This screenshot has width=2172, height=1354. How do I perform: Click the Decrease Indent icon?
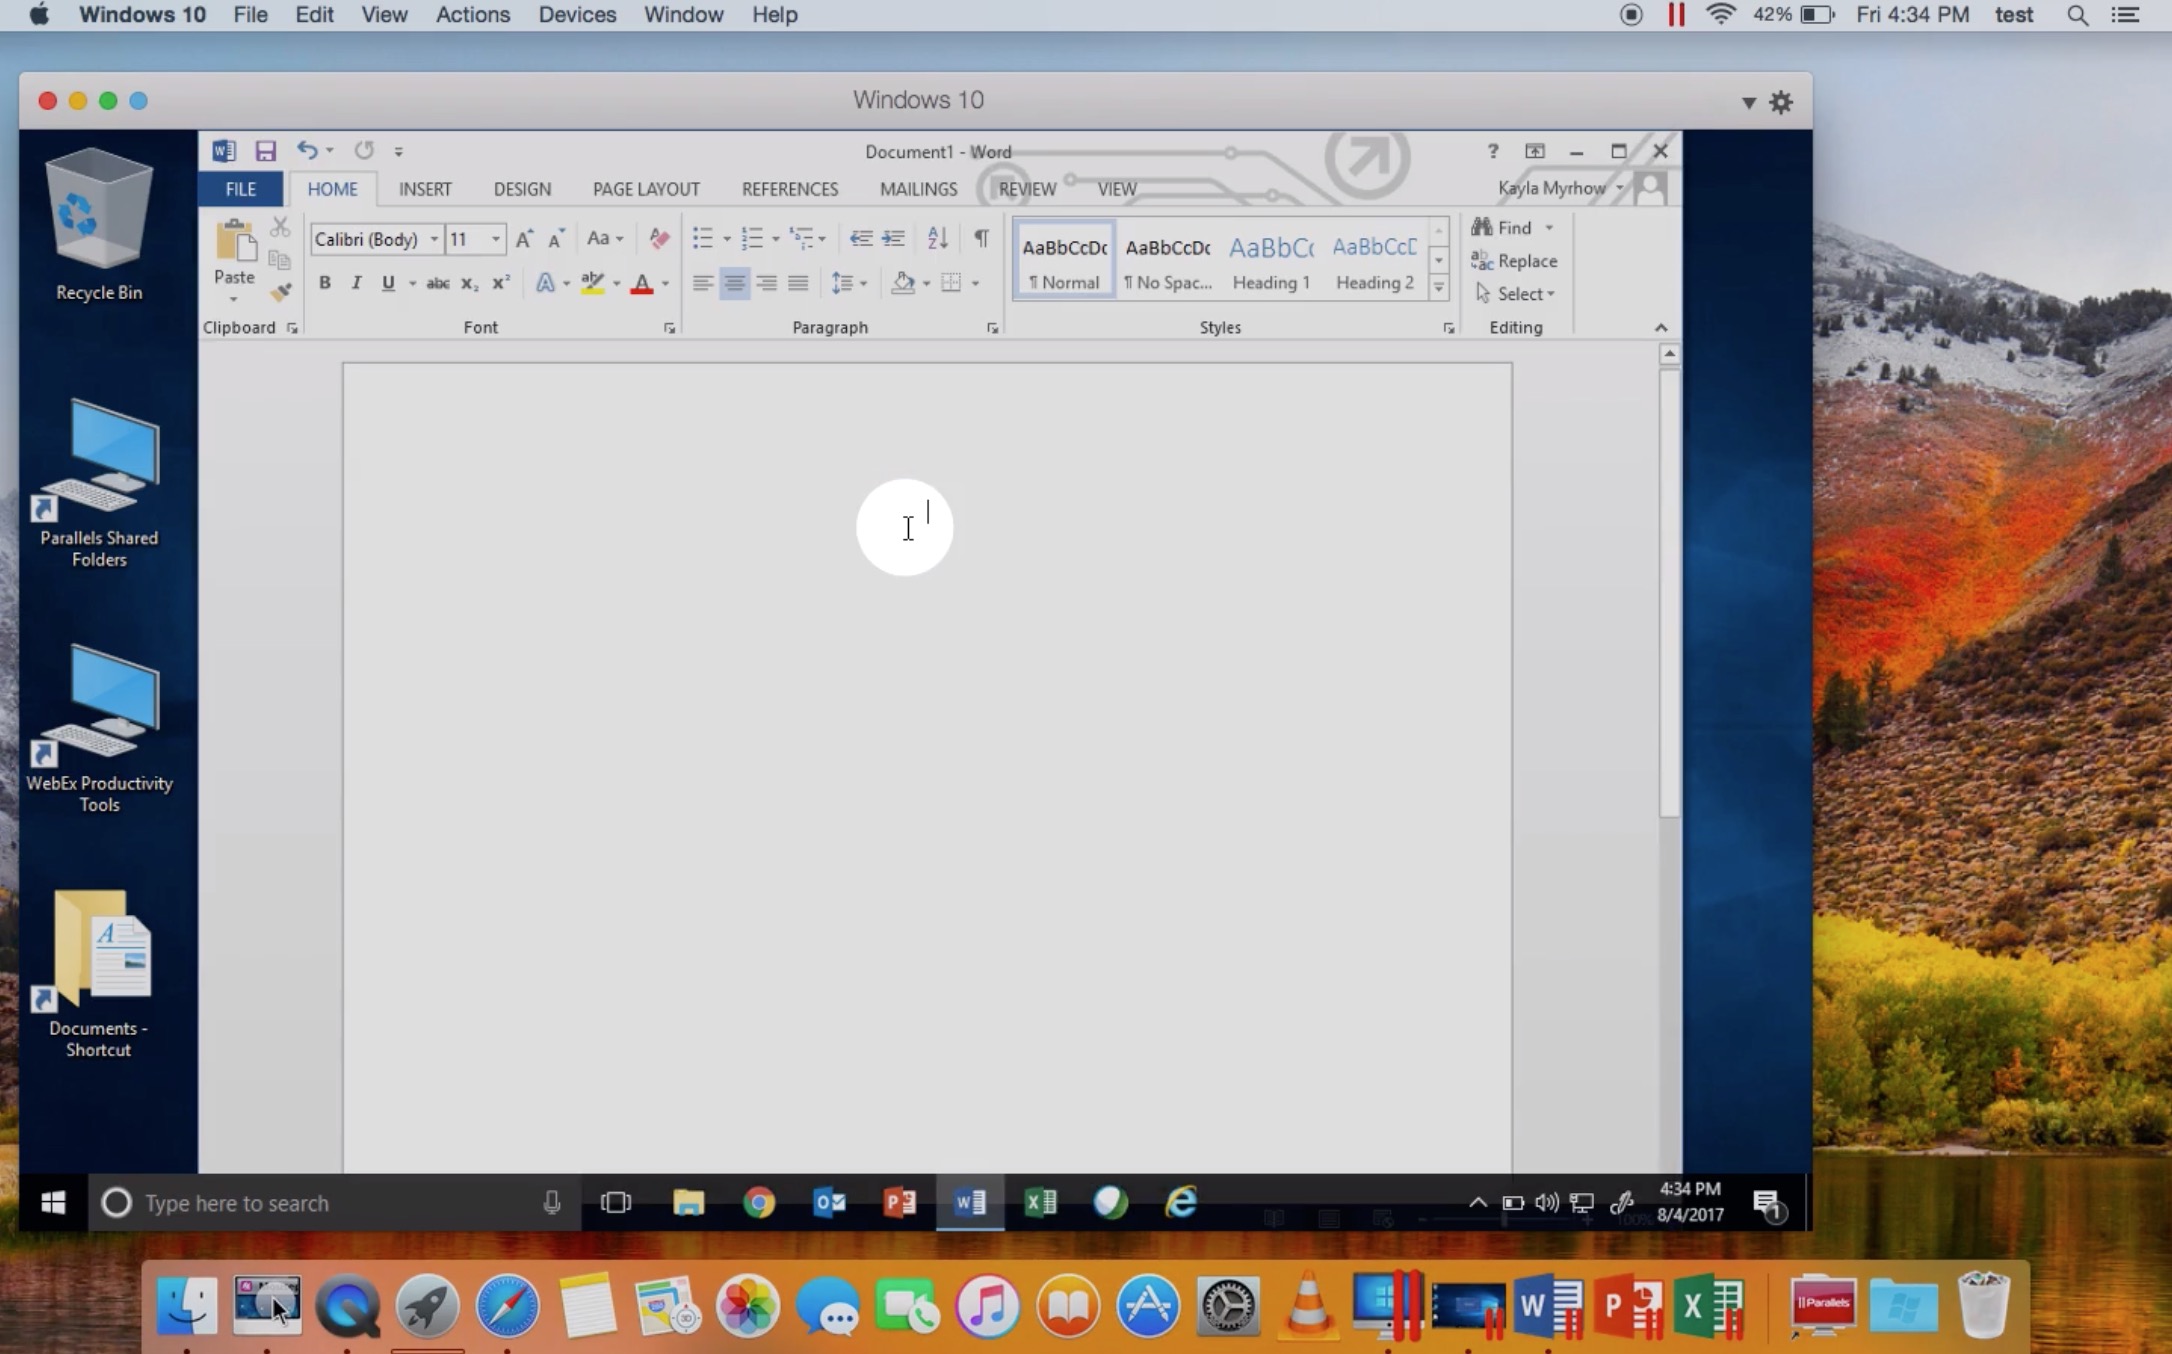[860, 238]
